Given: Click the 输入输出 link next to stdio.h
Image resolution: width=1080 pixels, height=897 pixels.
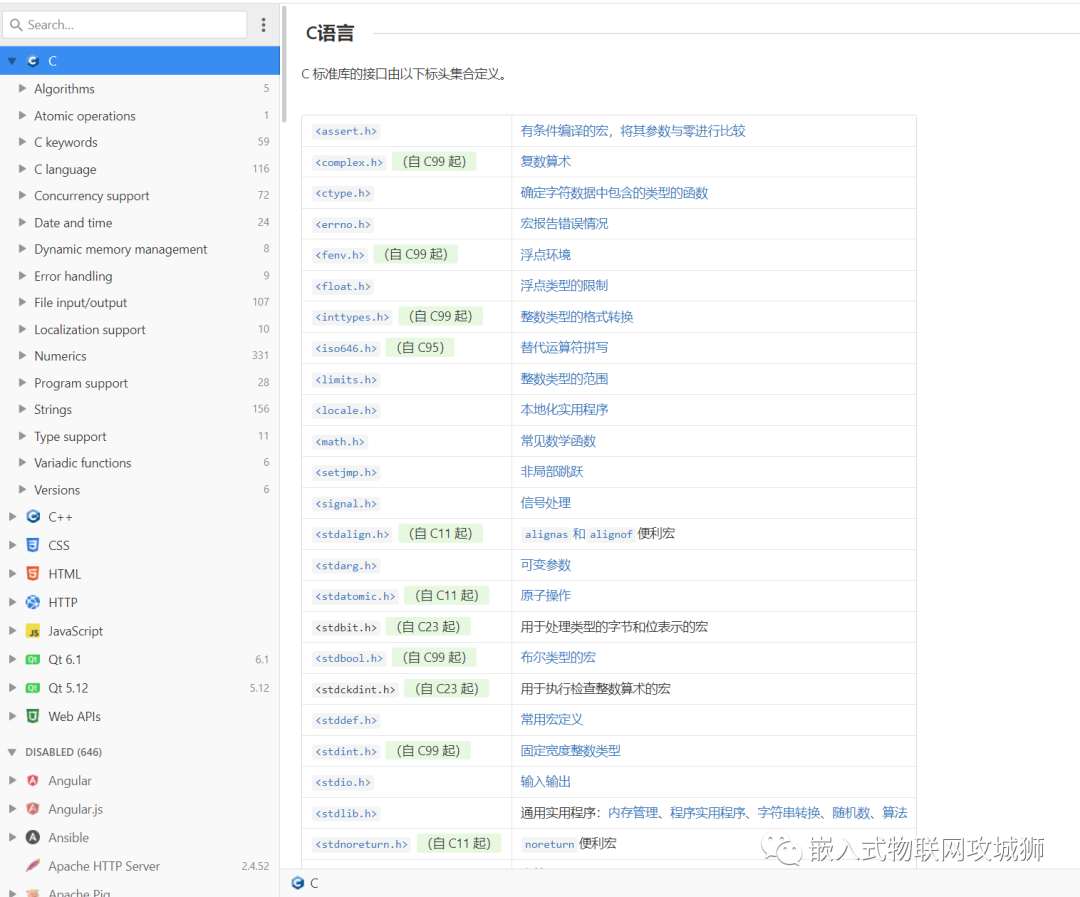Looking at the screenshot, I should click(x=545, y=781).
